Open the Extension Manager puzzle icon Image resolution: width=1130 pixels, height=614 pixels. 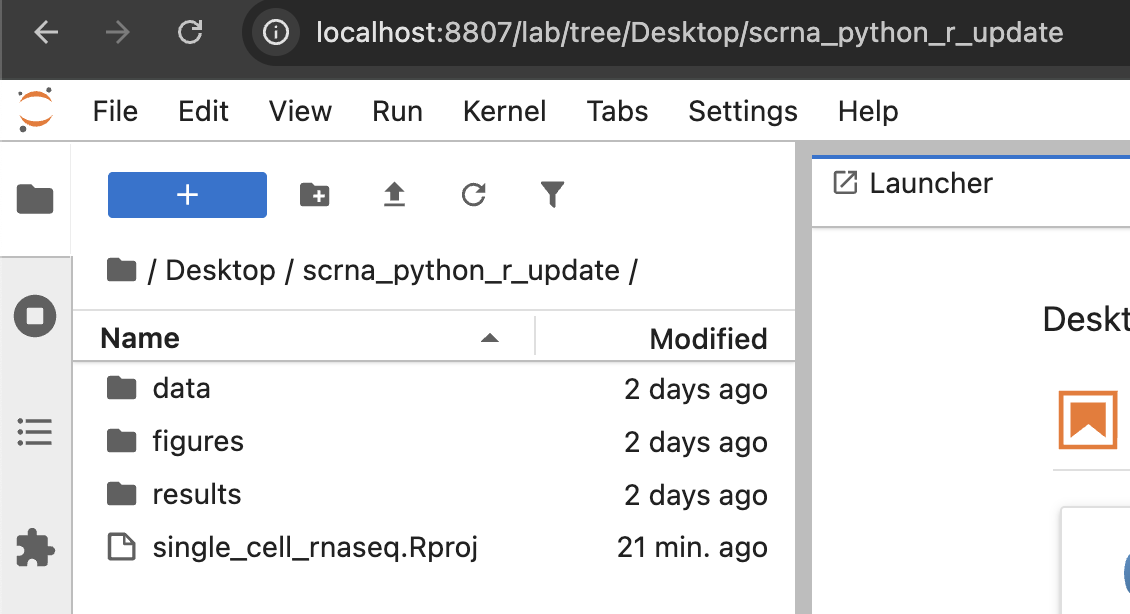coord(35,548)
